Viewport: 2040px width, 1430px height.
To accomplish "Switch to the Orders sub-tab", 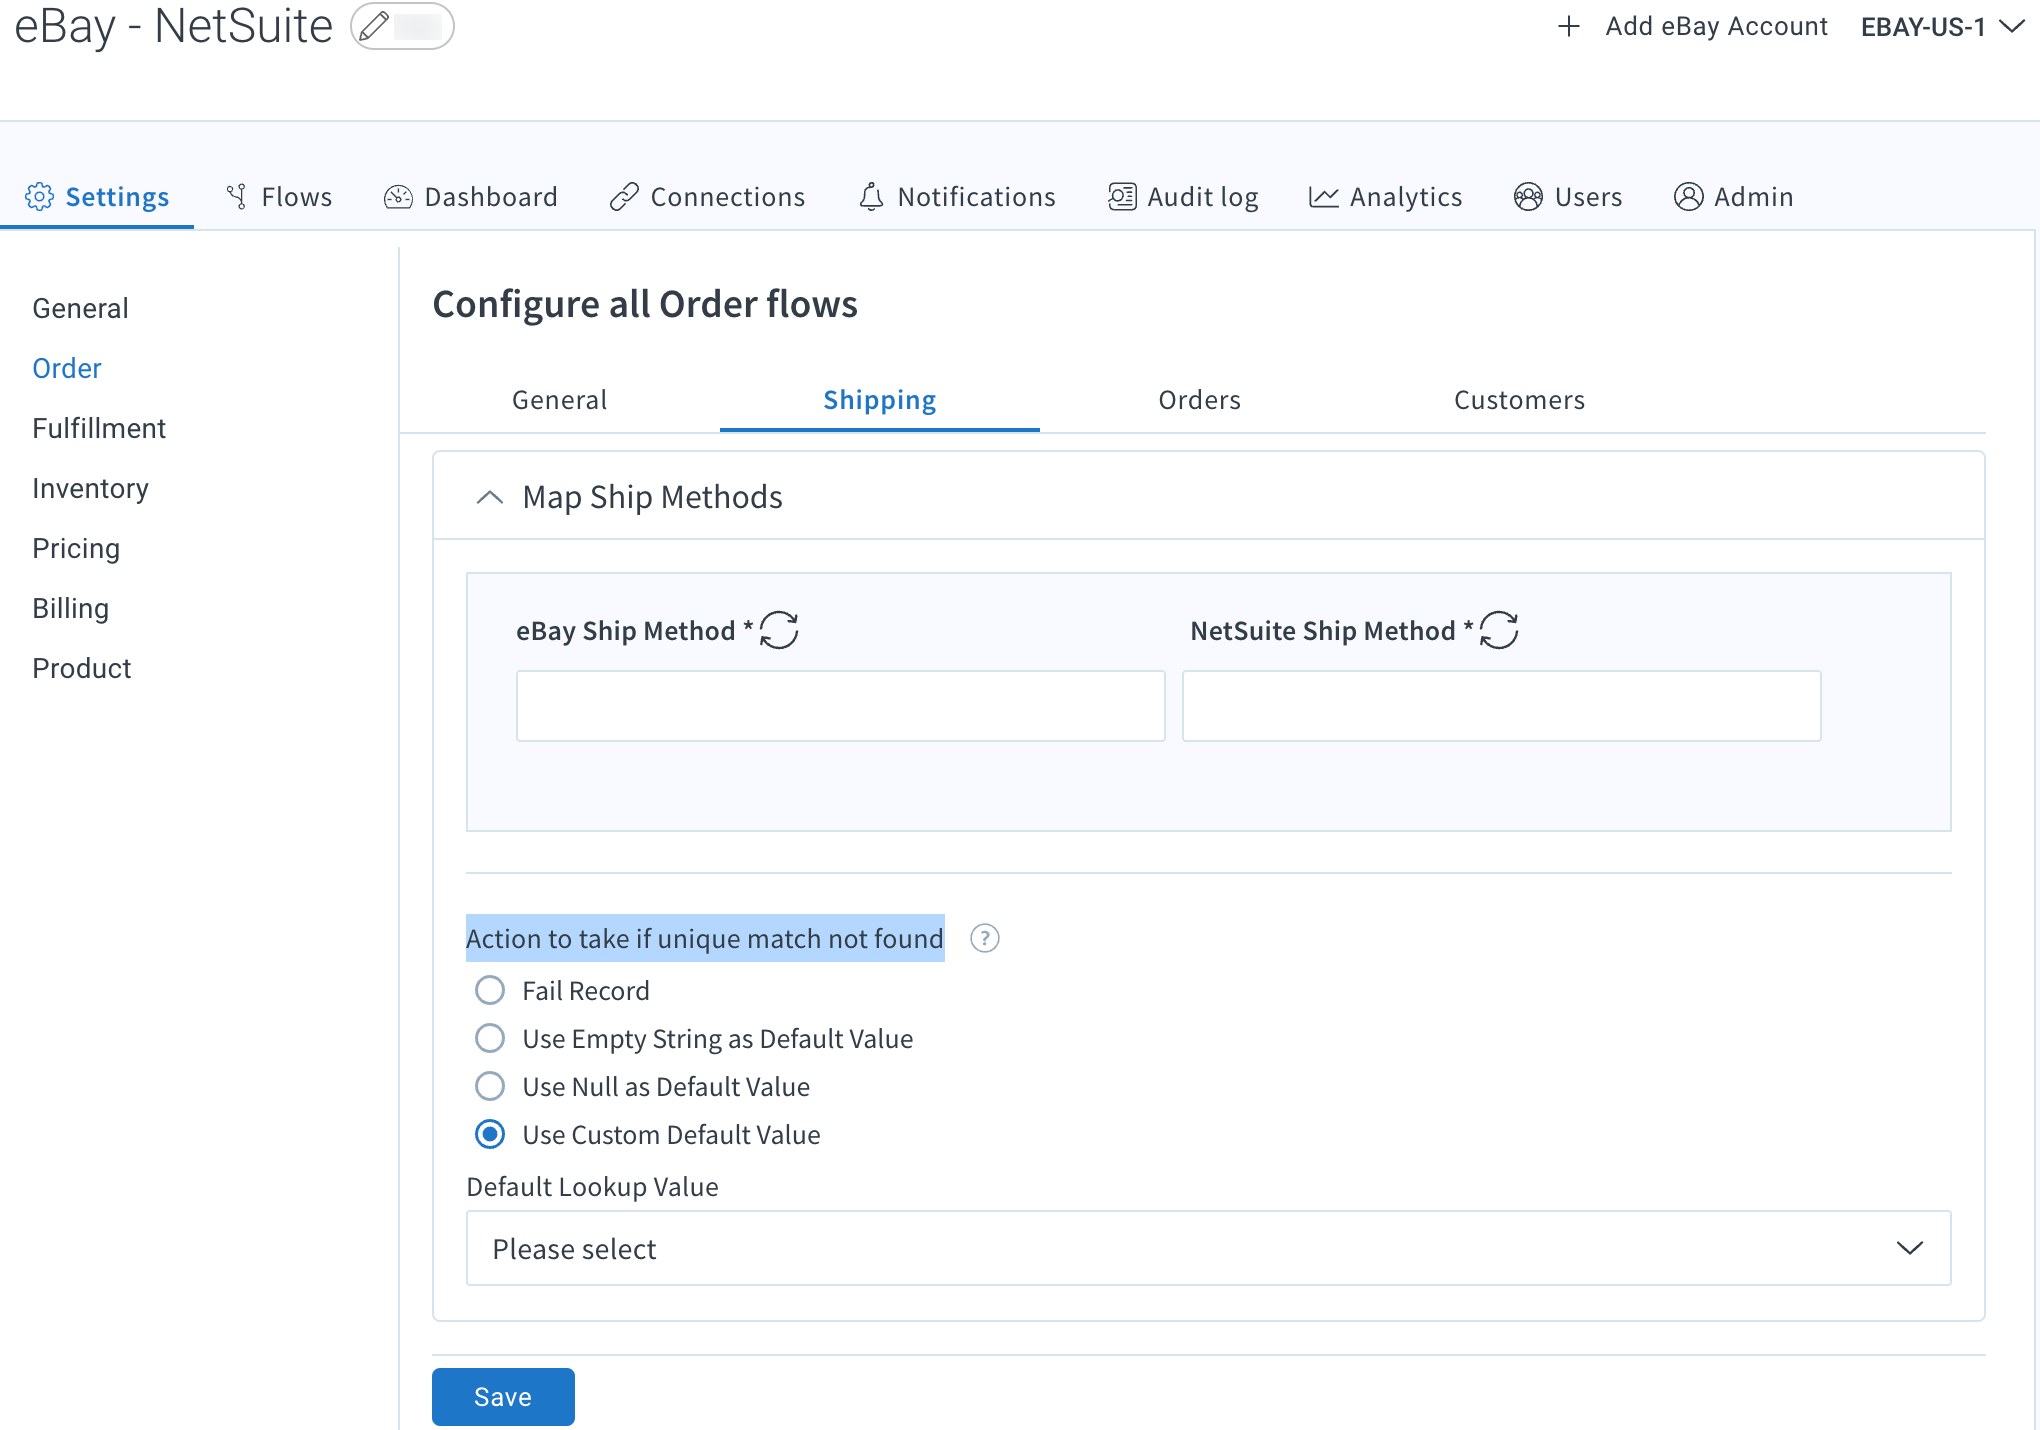I will [x=1200, y=400].
